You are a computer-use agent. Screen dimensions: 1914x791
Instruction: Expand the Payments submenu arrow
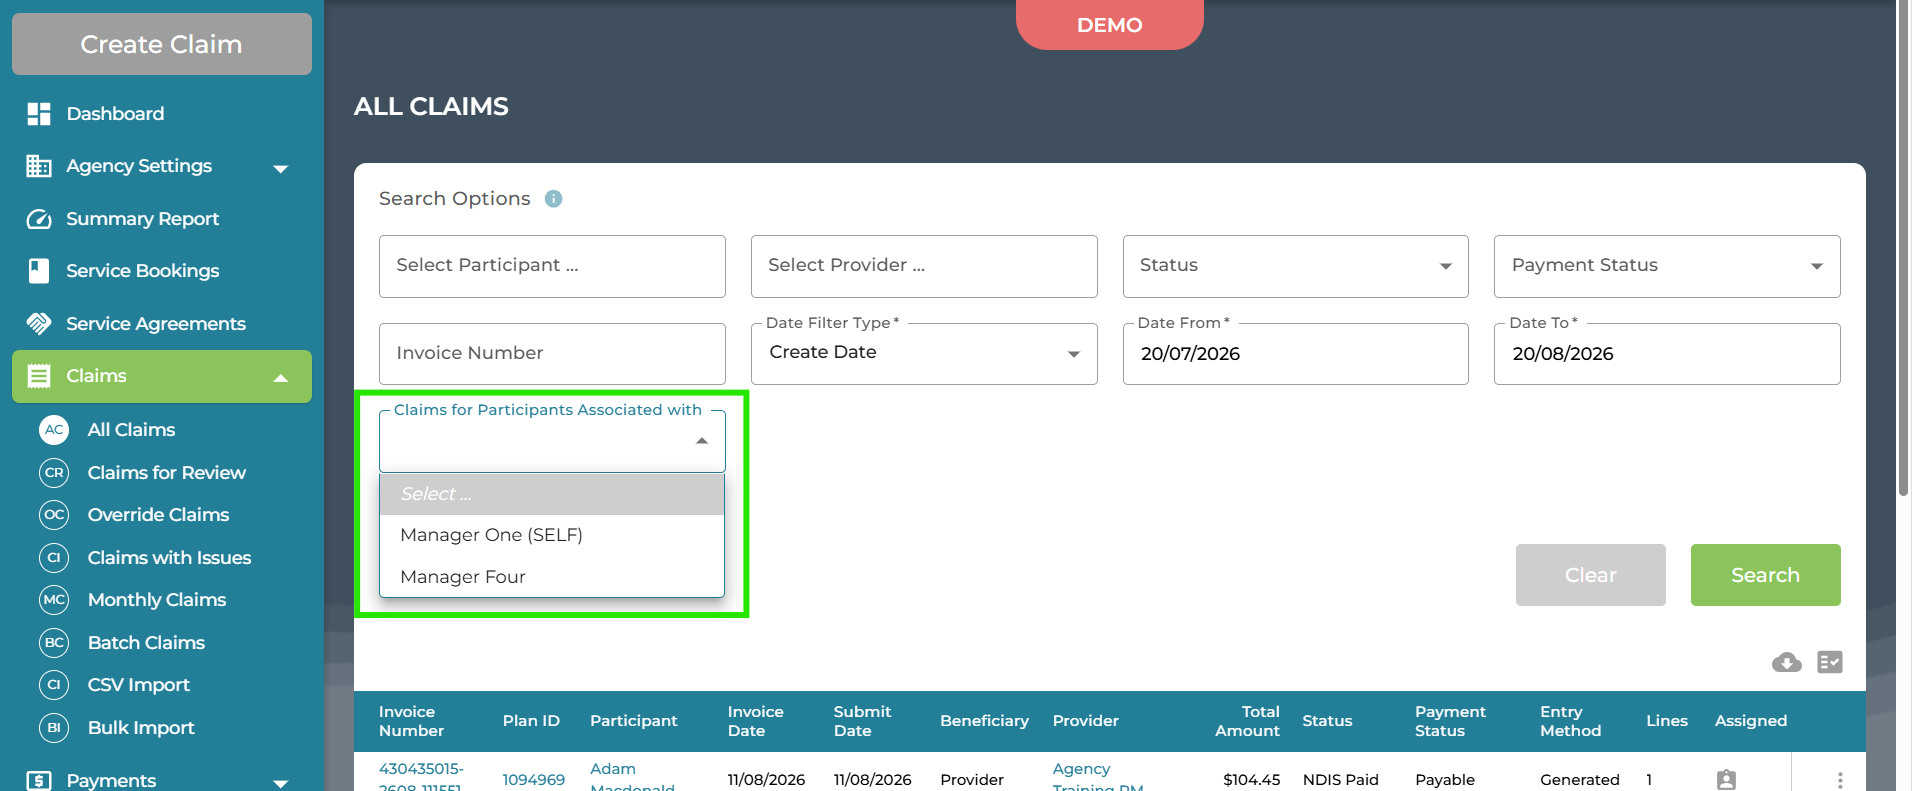[x=281, y=783]
